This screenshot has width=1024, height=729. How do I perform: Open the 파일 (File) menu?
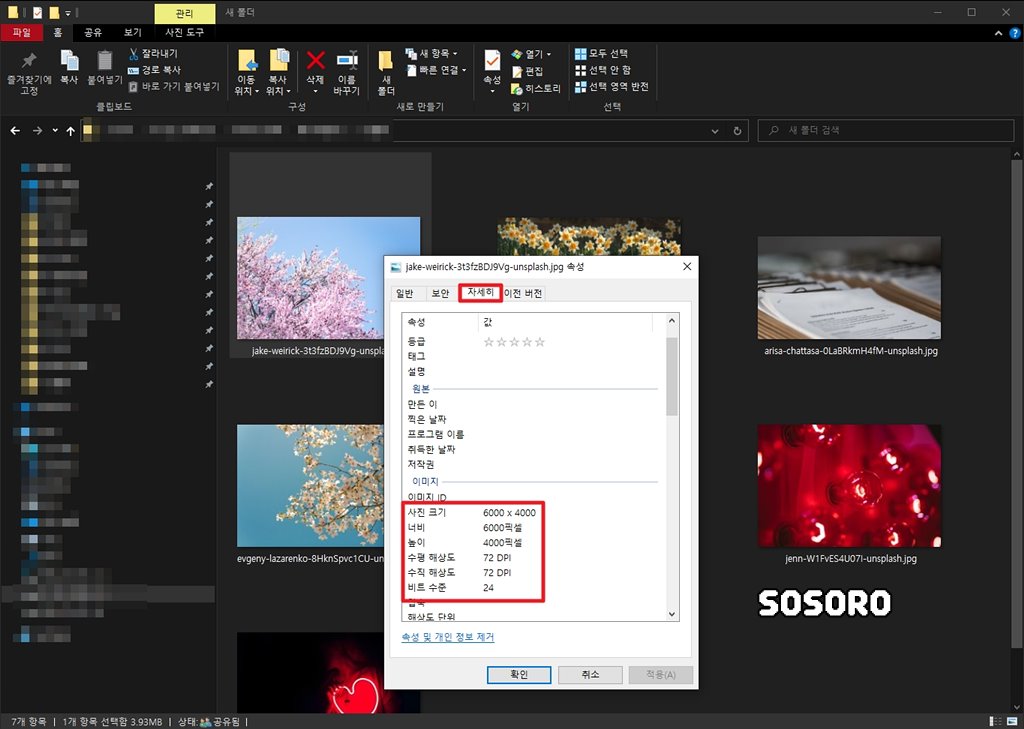click(22, 32)
